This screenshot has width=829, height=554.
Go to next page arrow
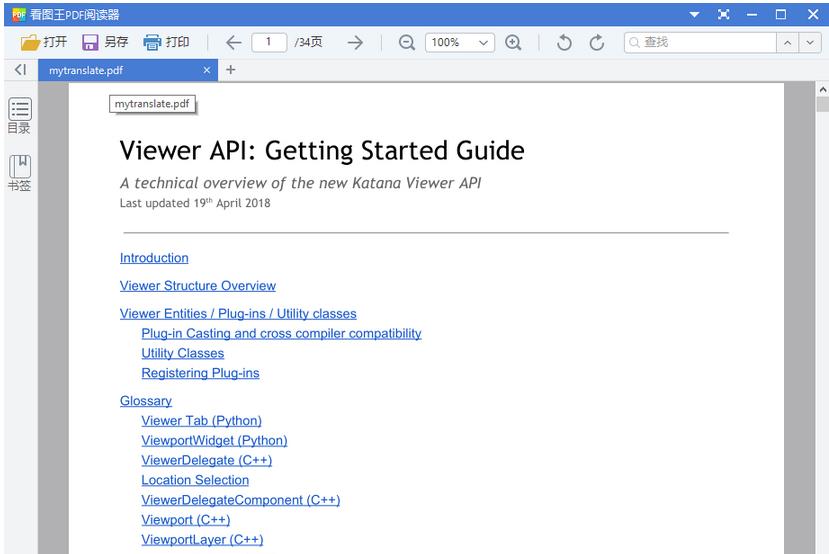click(x=355, y=42)
